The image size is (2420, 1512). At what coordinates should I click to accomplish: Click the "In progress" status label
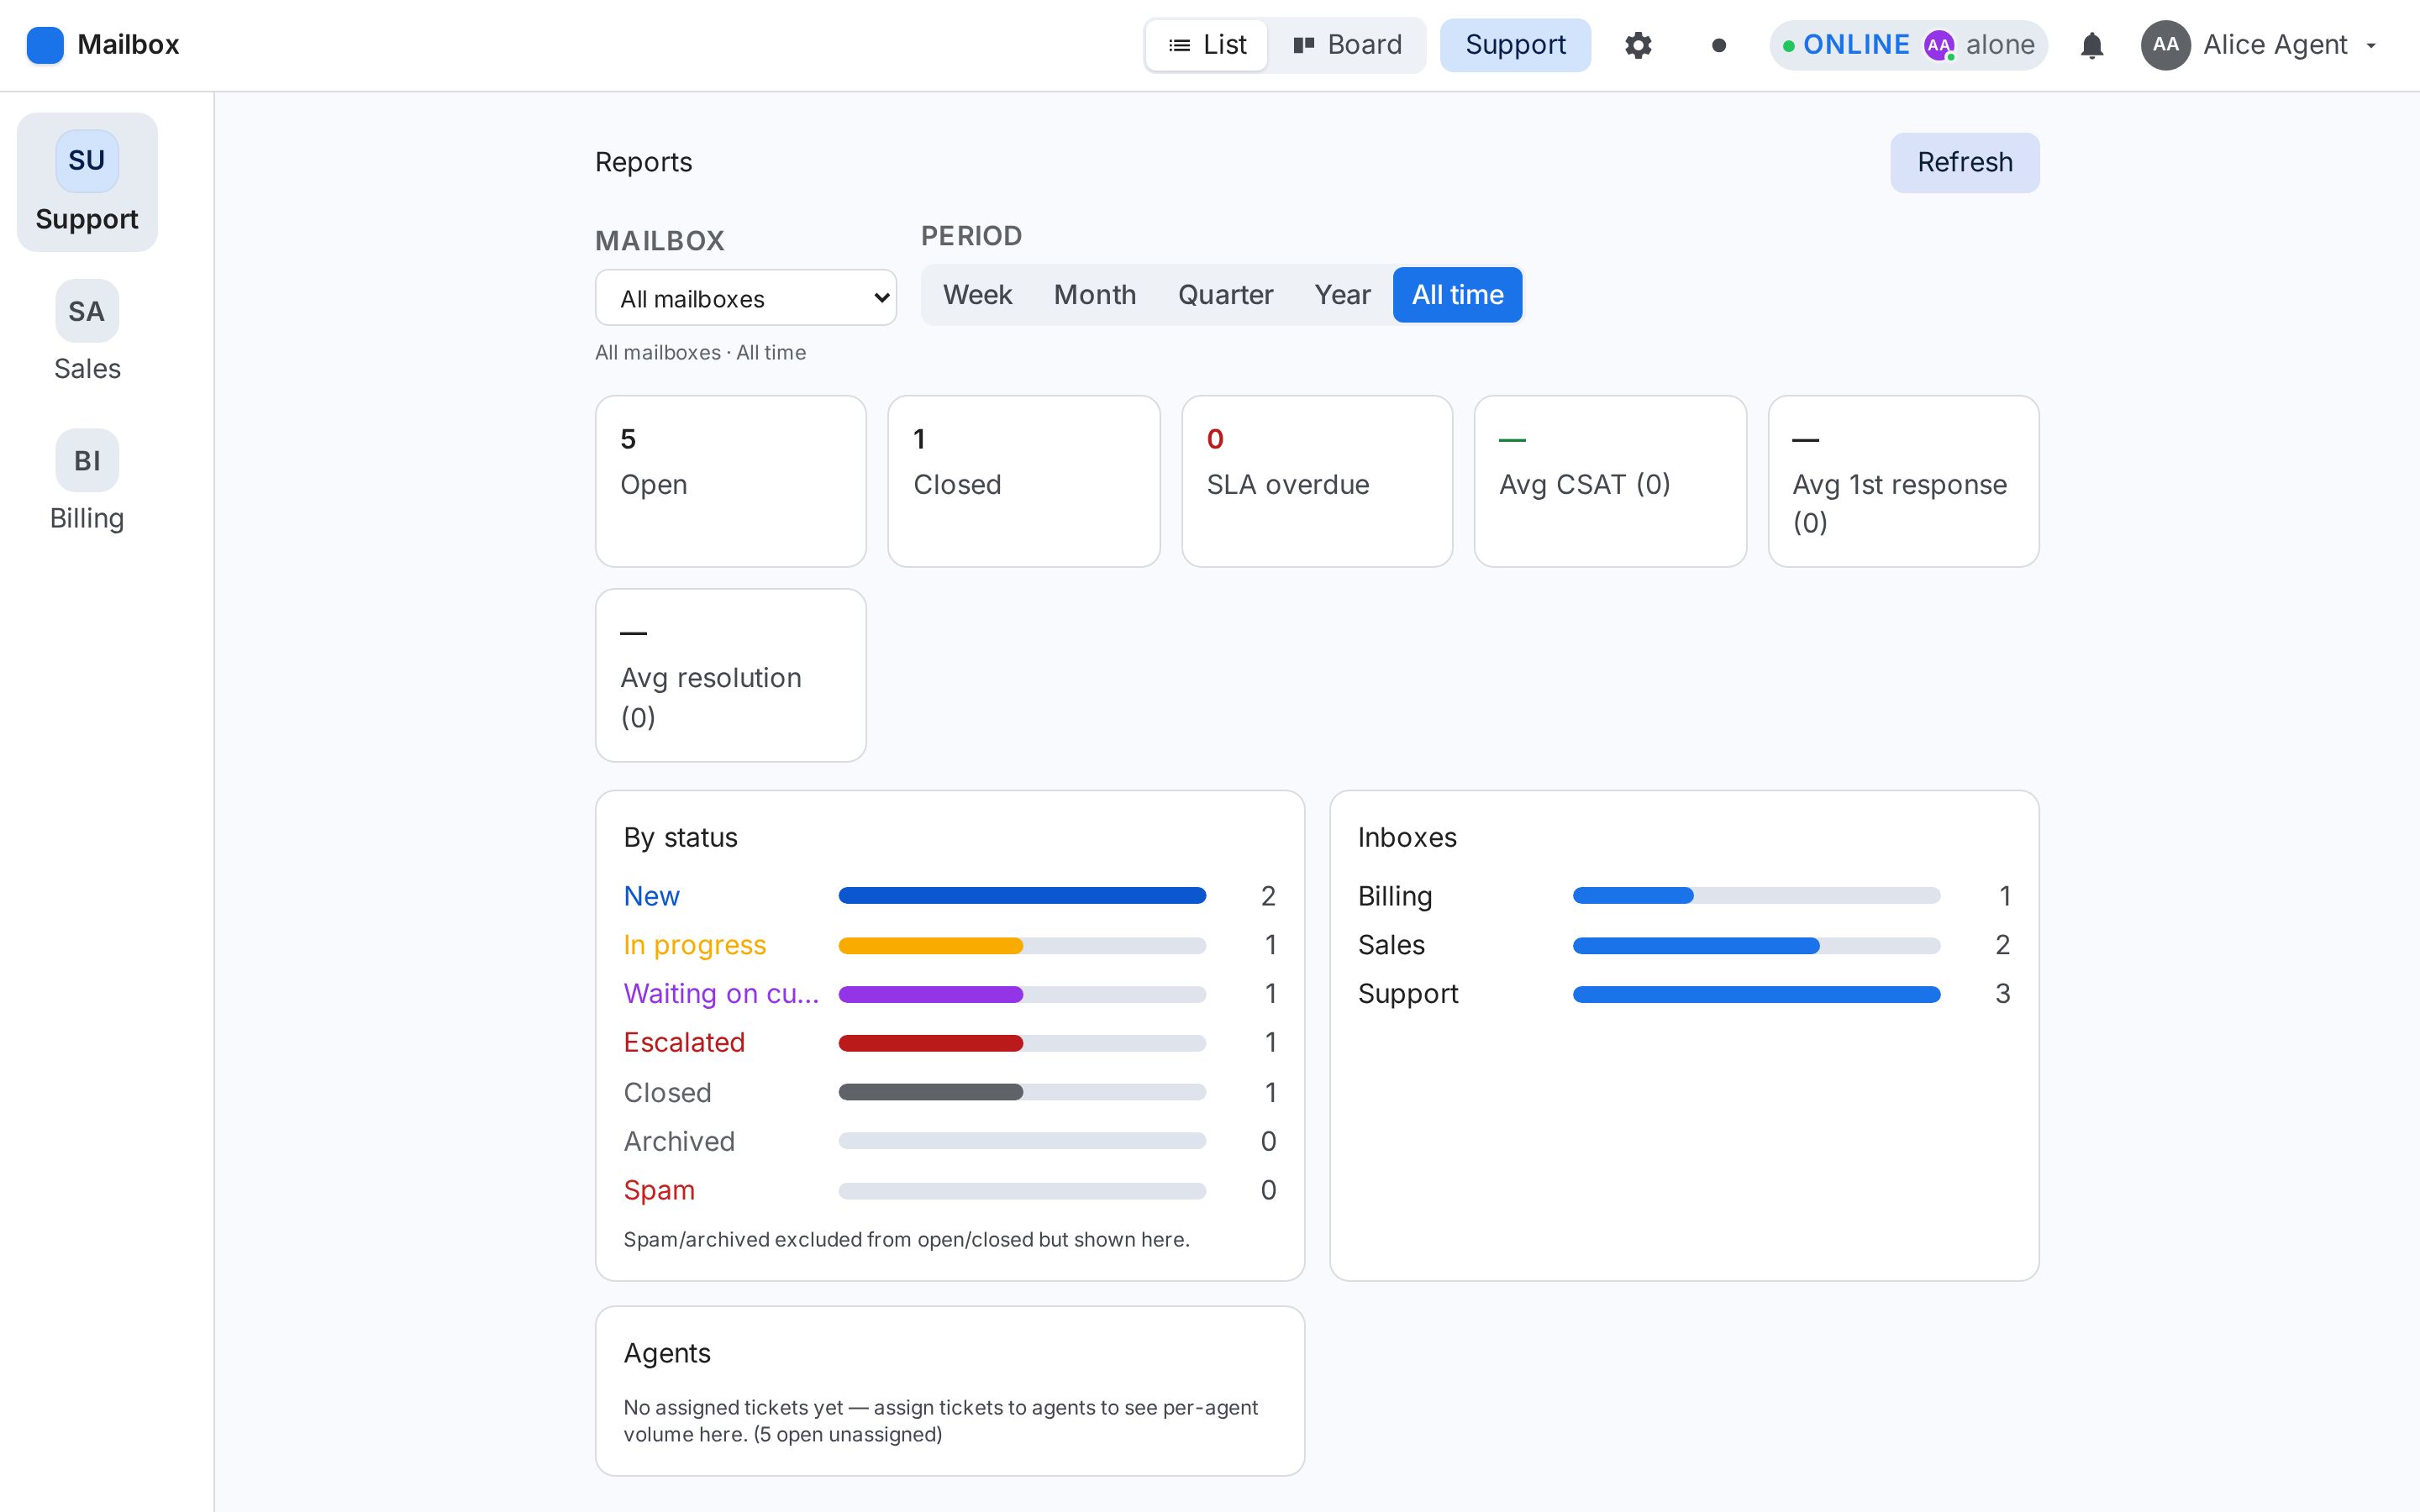pyautogui.click(x=694, y=945)
